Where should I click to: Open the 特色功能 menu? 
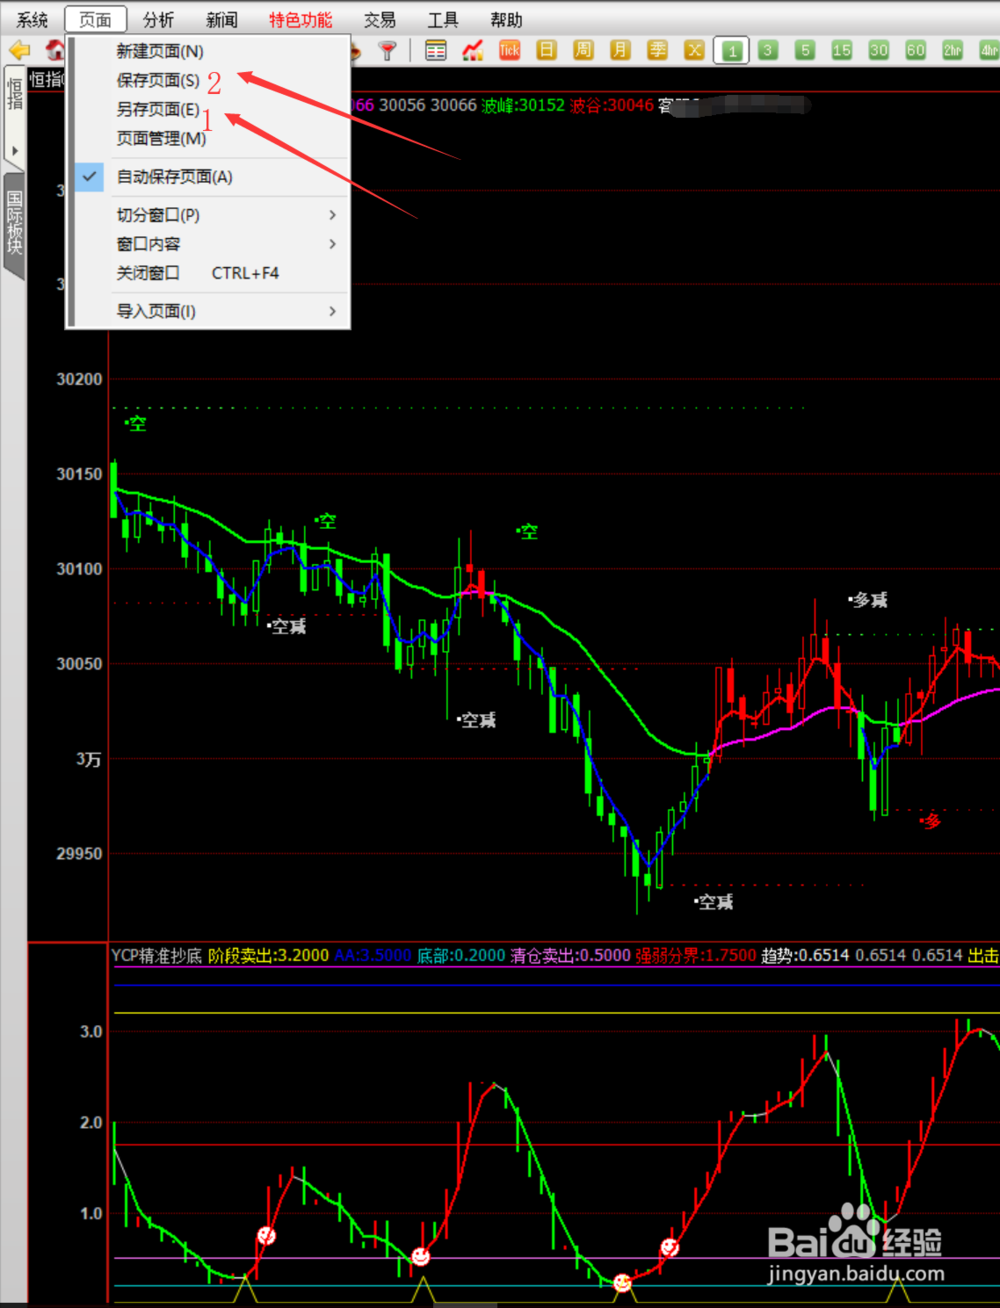tap(301, 20)
